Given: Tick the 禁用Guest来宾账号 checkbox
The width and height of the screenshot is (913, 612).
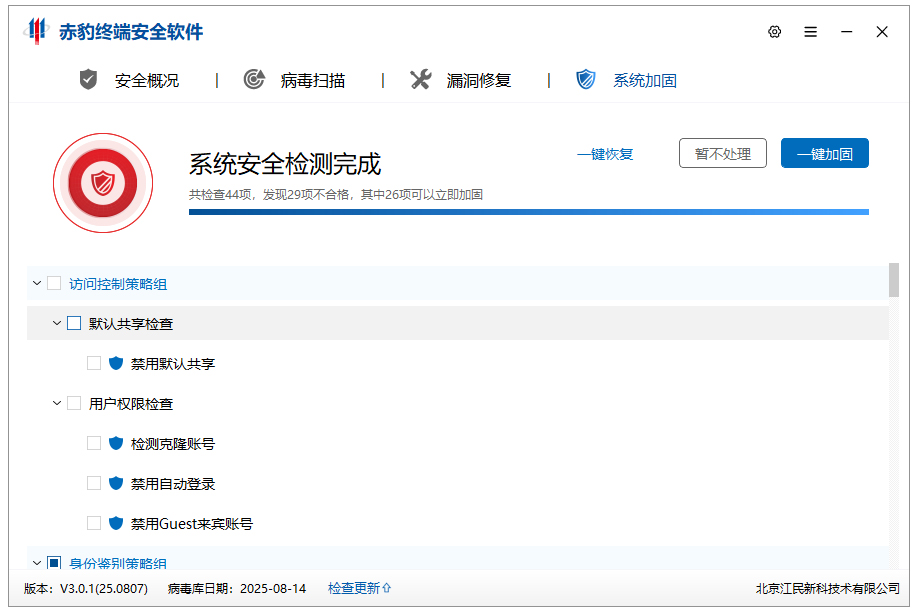Looking at the screenshot, I should click(94, 523).
